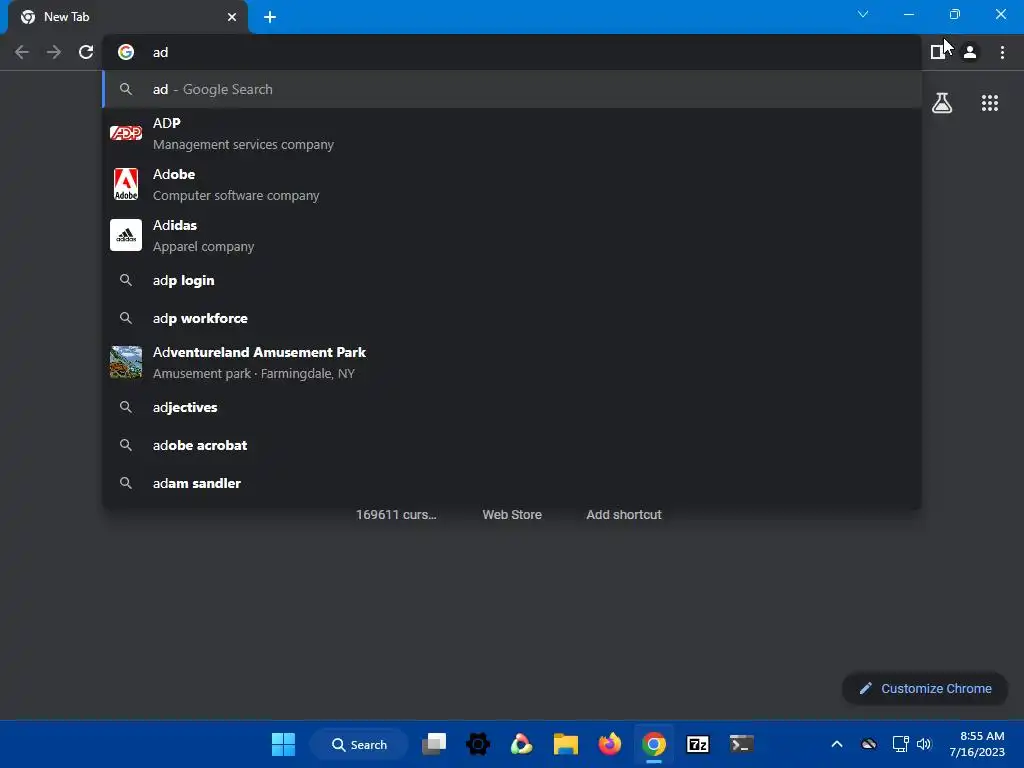Open the terminal app in taskbar
The image size is (1024, 768).
coord(741,744)
